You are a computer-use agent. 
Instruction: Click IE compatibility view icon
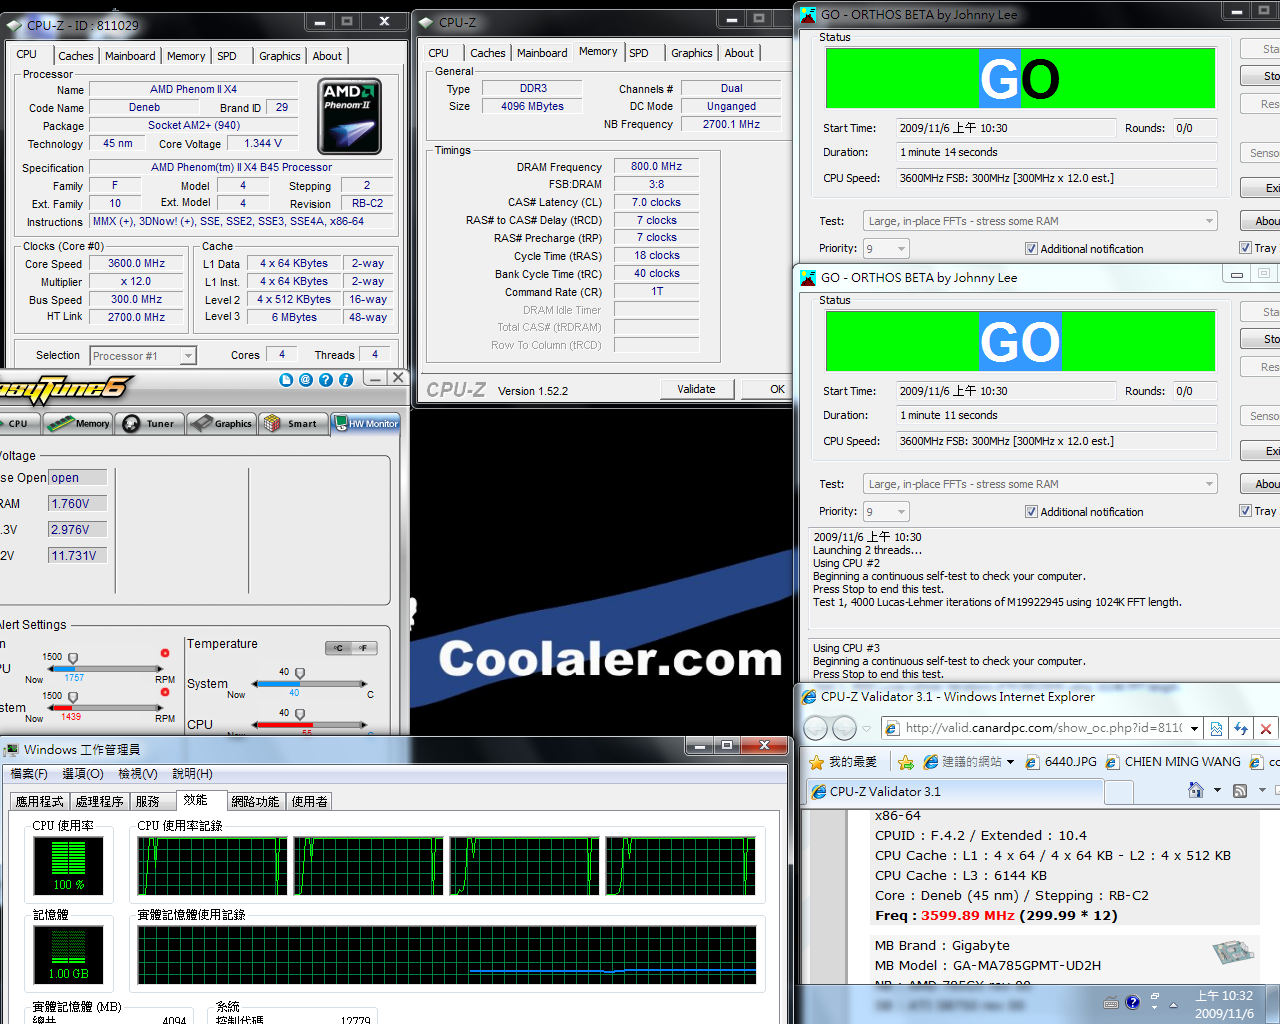pyautogui.click(x=1216, y=728)
